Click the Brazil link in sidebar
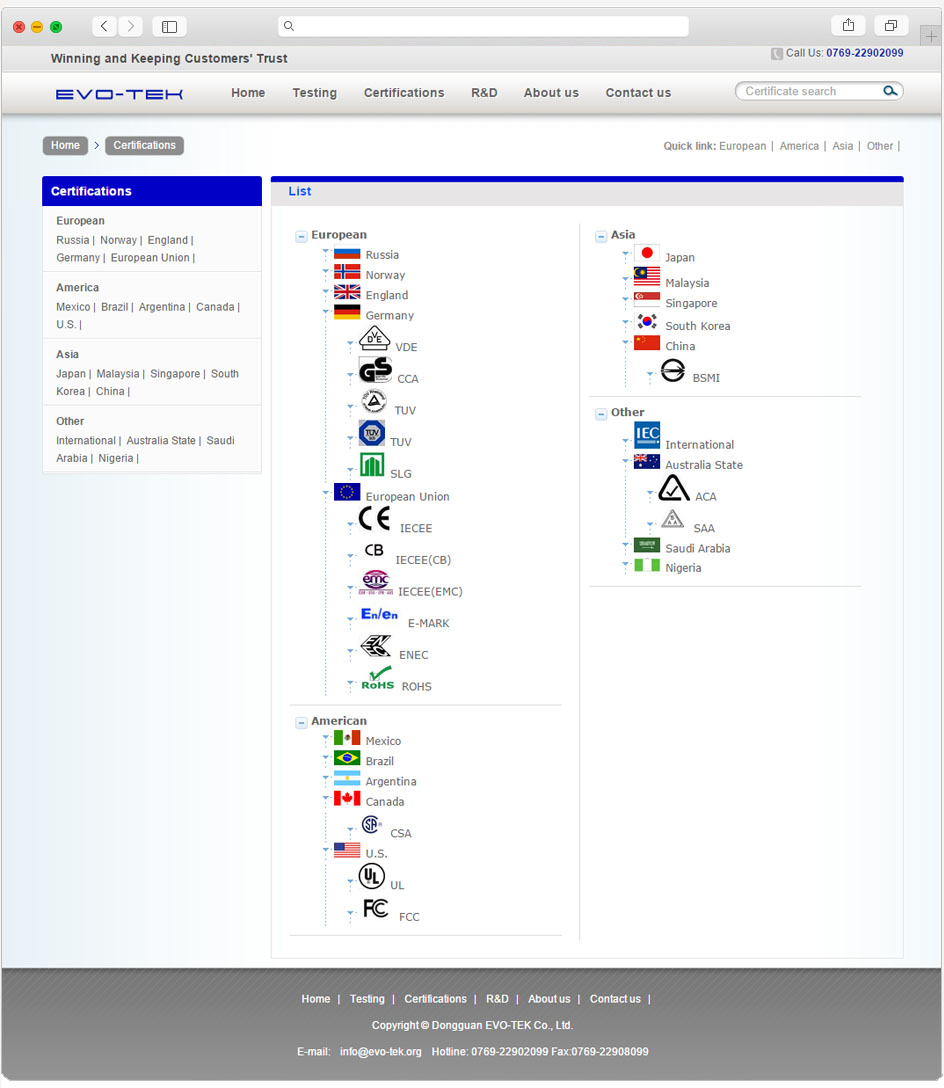The height and width of the screenshot is (1088, 944). coord(114,307)
